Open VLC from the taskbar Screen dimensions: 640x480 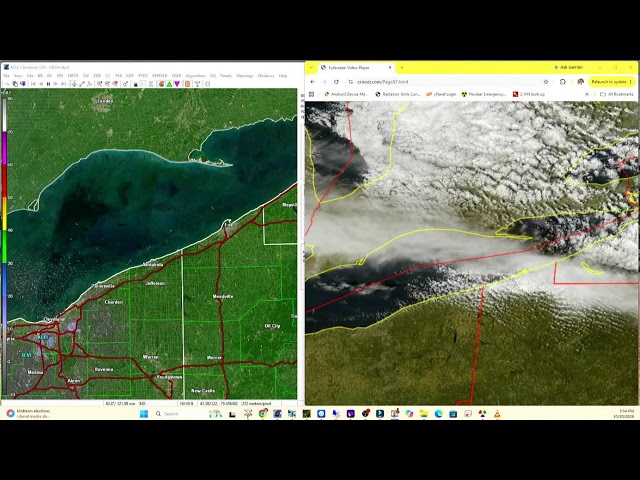[x=497, y=414]
